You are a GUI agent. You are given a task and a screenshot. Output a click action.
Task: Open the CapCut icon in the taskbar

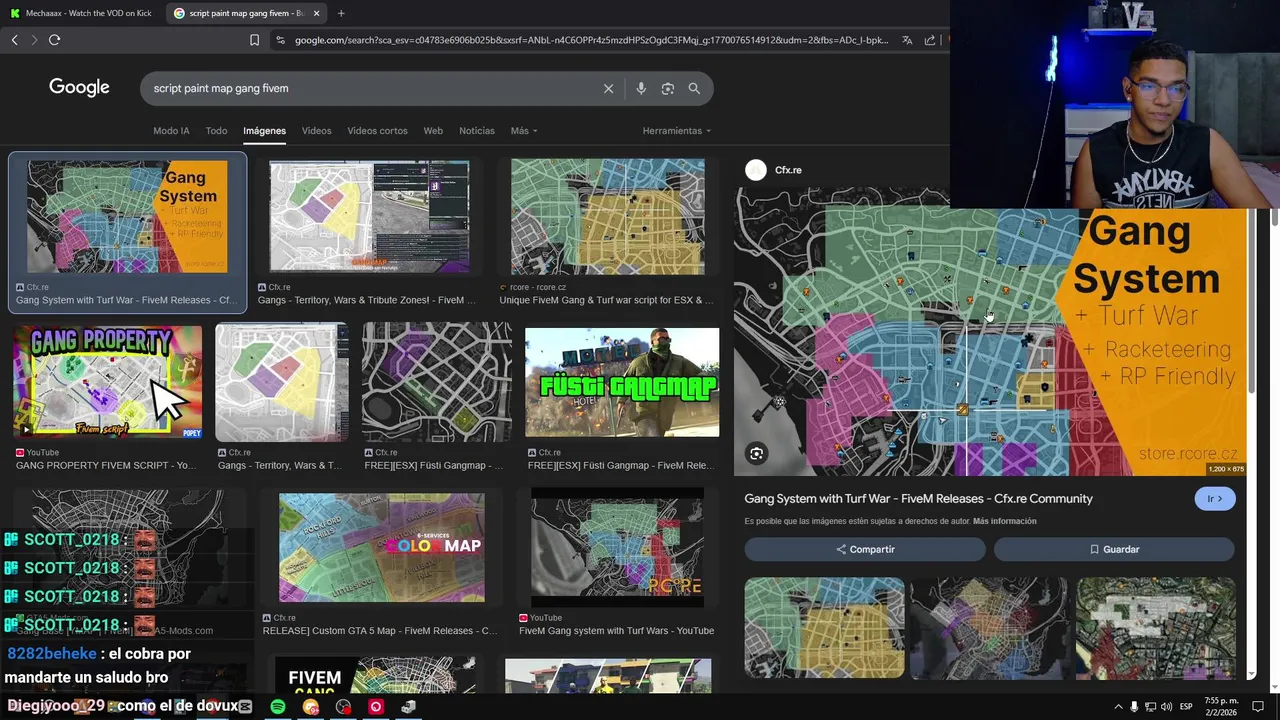(245, 706)
